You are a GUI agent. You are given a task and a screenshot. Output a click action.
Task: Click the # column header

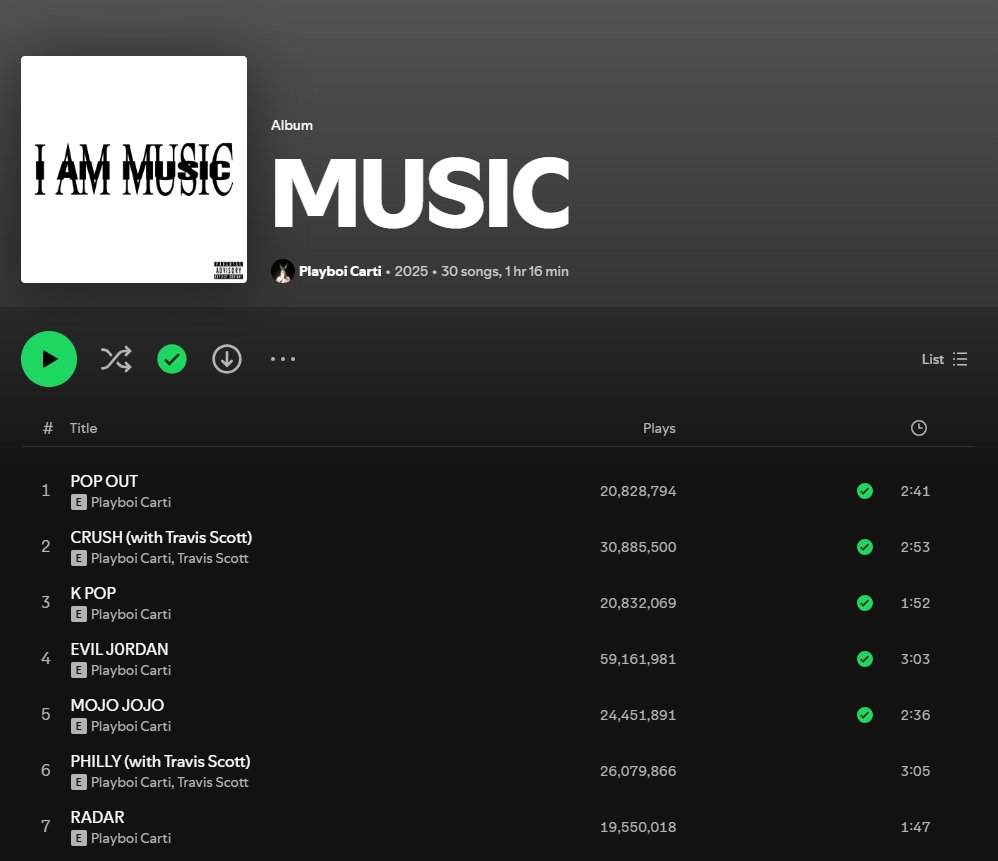(48, 428)
